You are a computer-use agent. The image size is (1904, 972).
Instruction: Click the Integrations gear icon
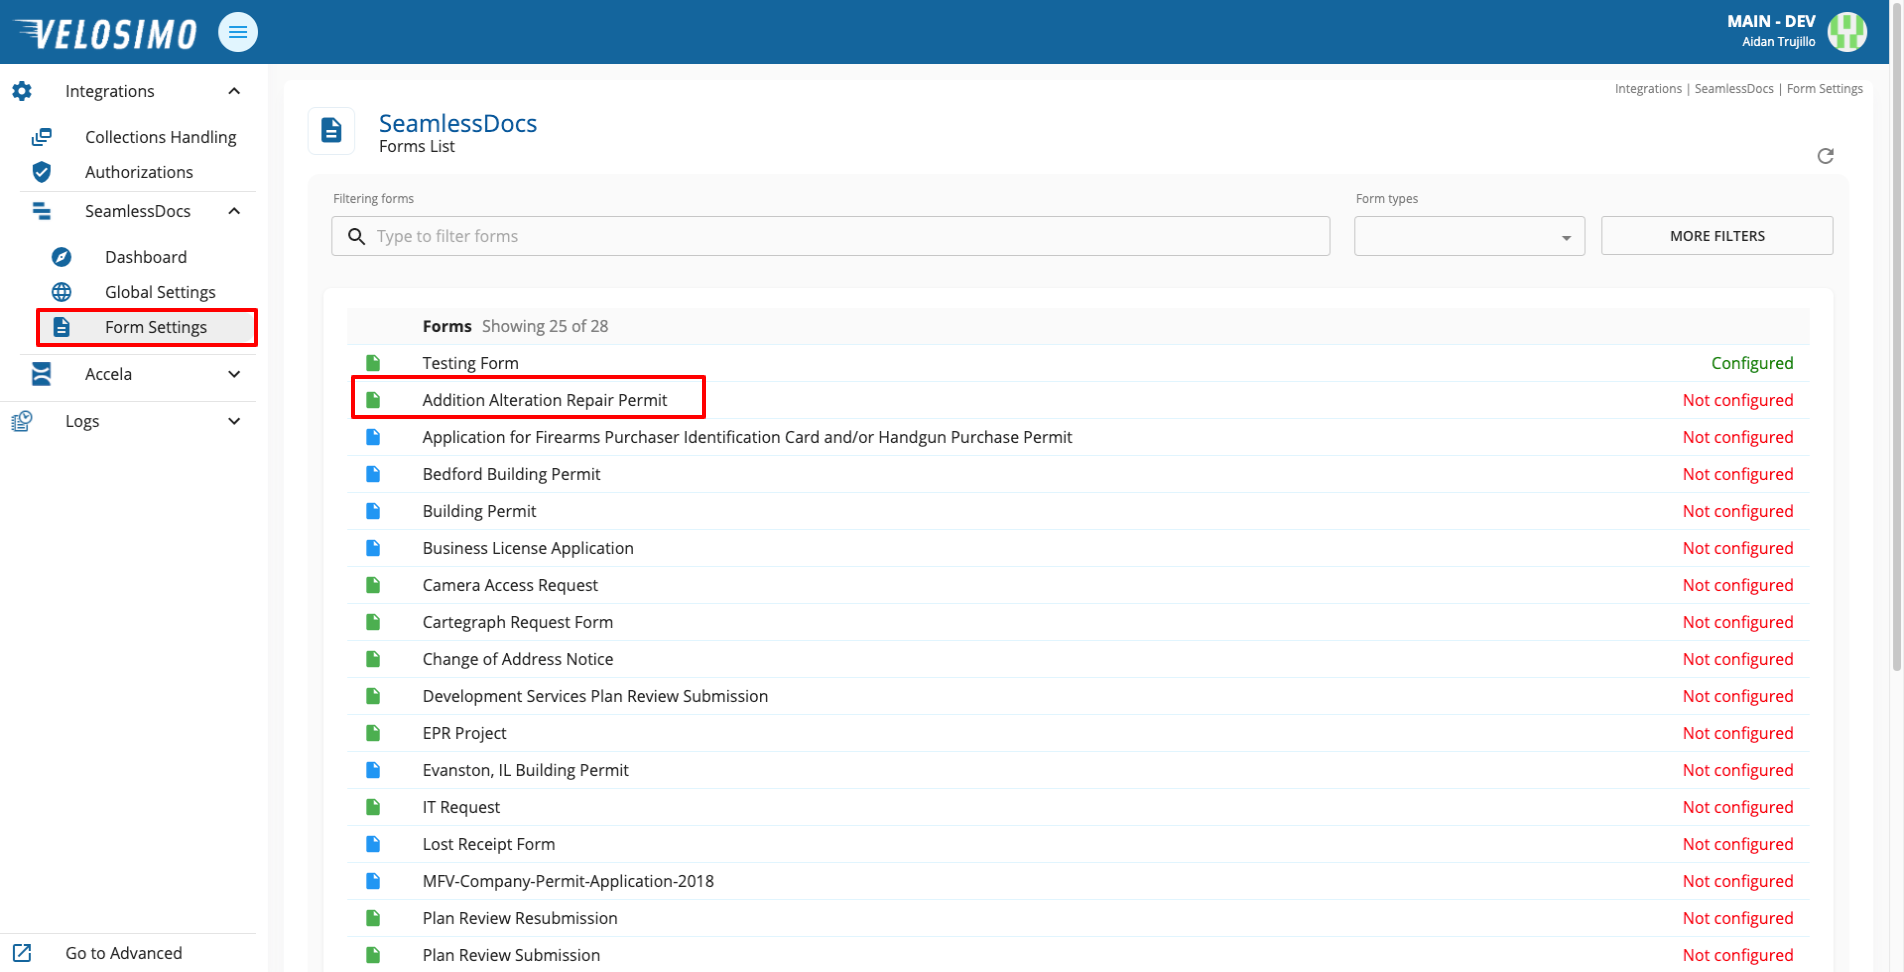[x=22, y=91]
